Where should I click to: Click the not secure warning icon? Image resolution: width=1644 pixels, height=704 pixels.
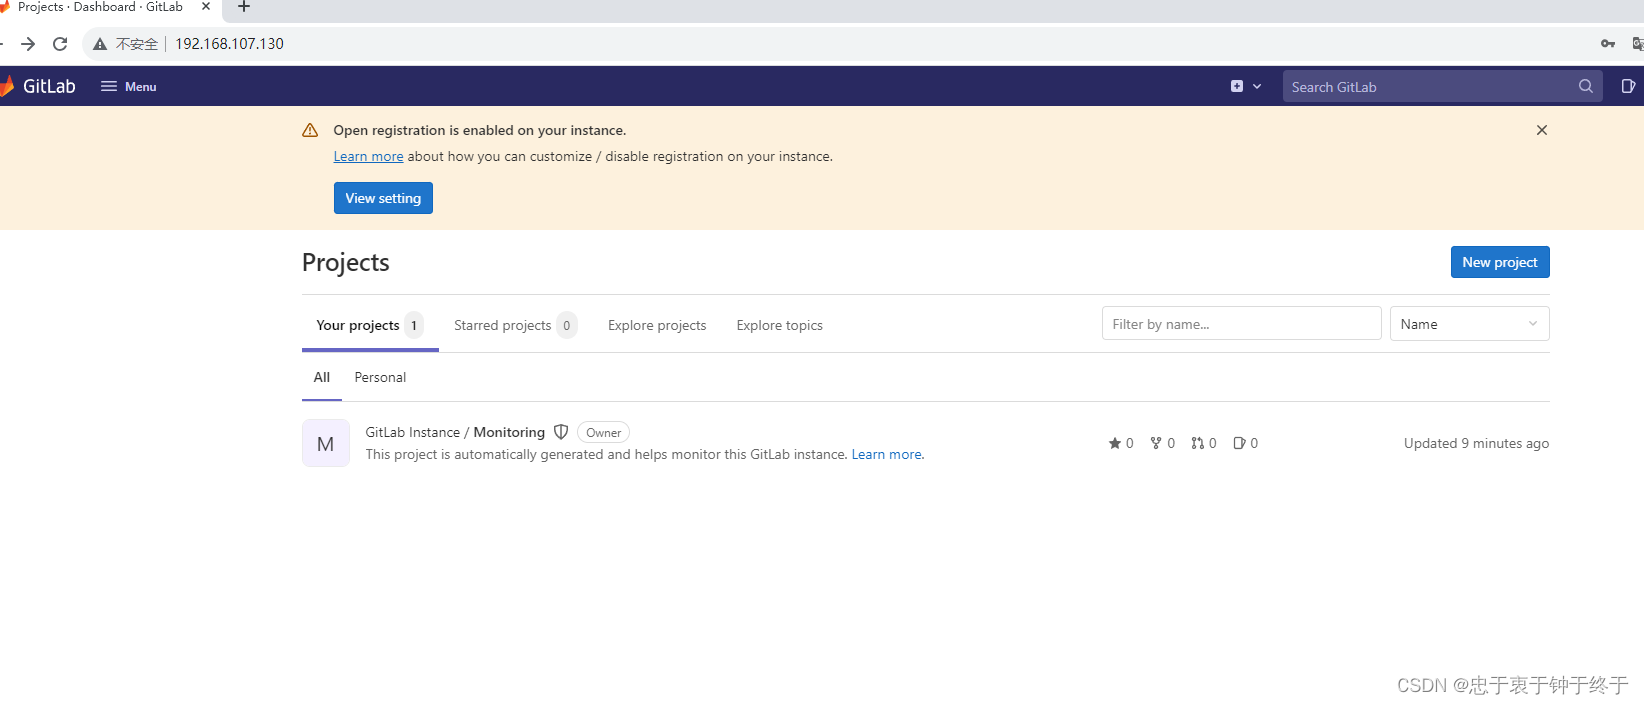[x=100, y=44]
